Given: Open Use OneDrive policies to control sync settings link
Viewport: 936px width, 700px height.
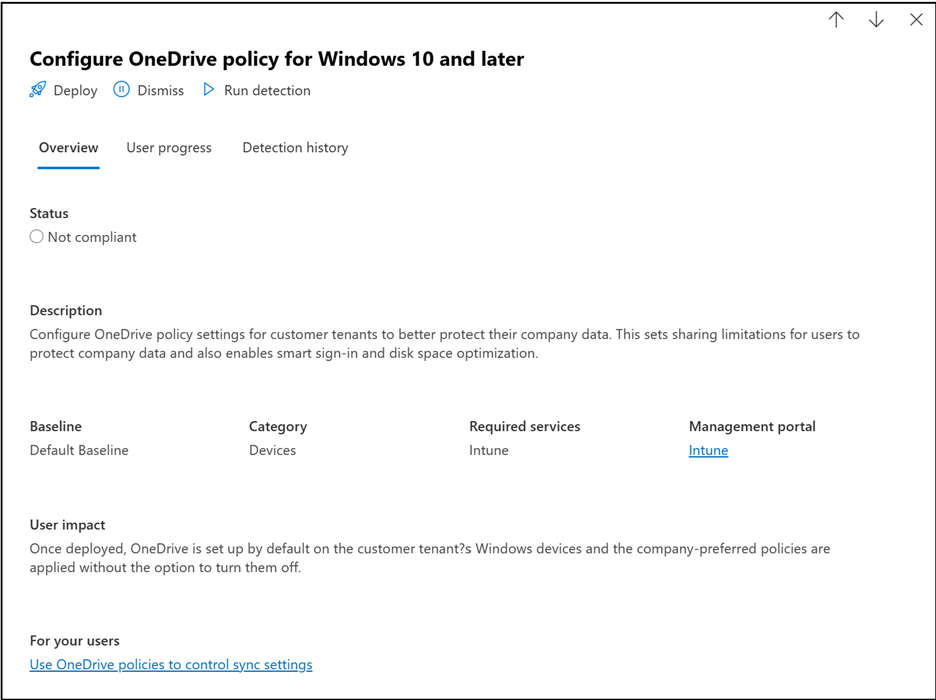Looking at the screenshot, I should 171,664.
